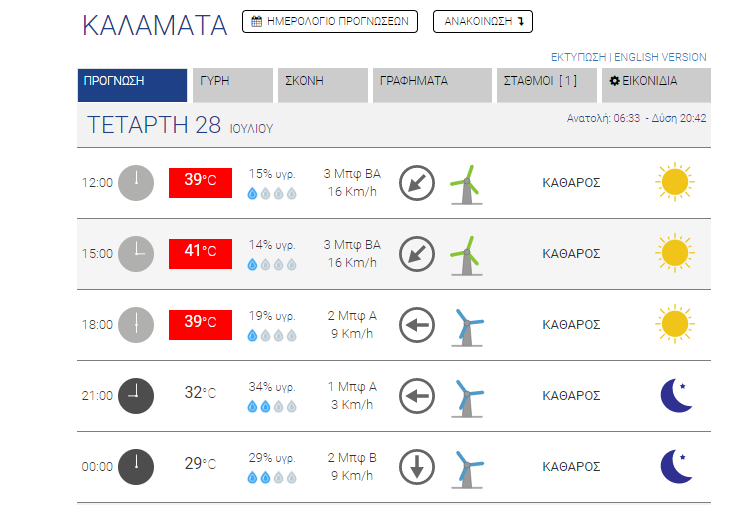Click the blue windmill icon at 18:00
This screenshot has width=731, height=505.
pyautogui.click(x=466, y=325)
